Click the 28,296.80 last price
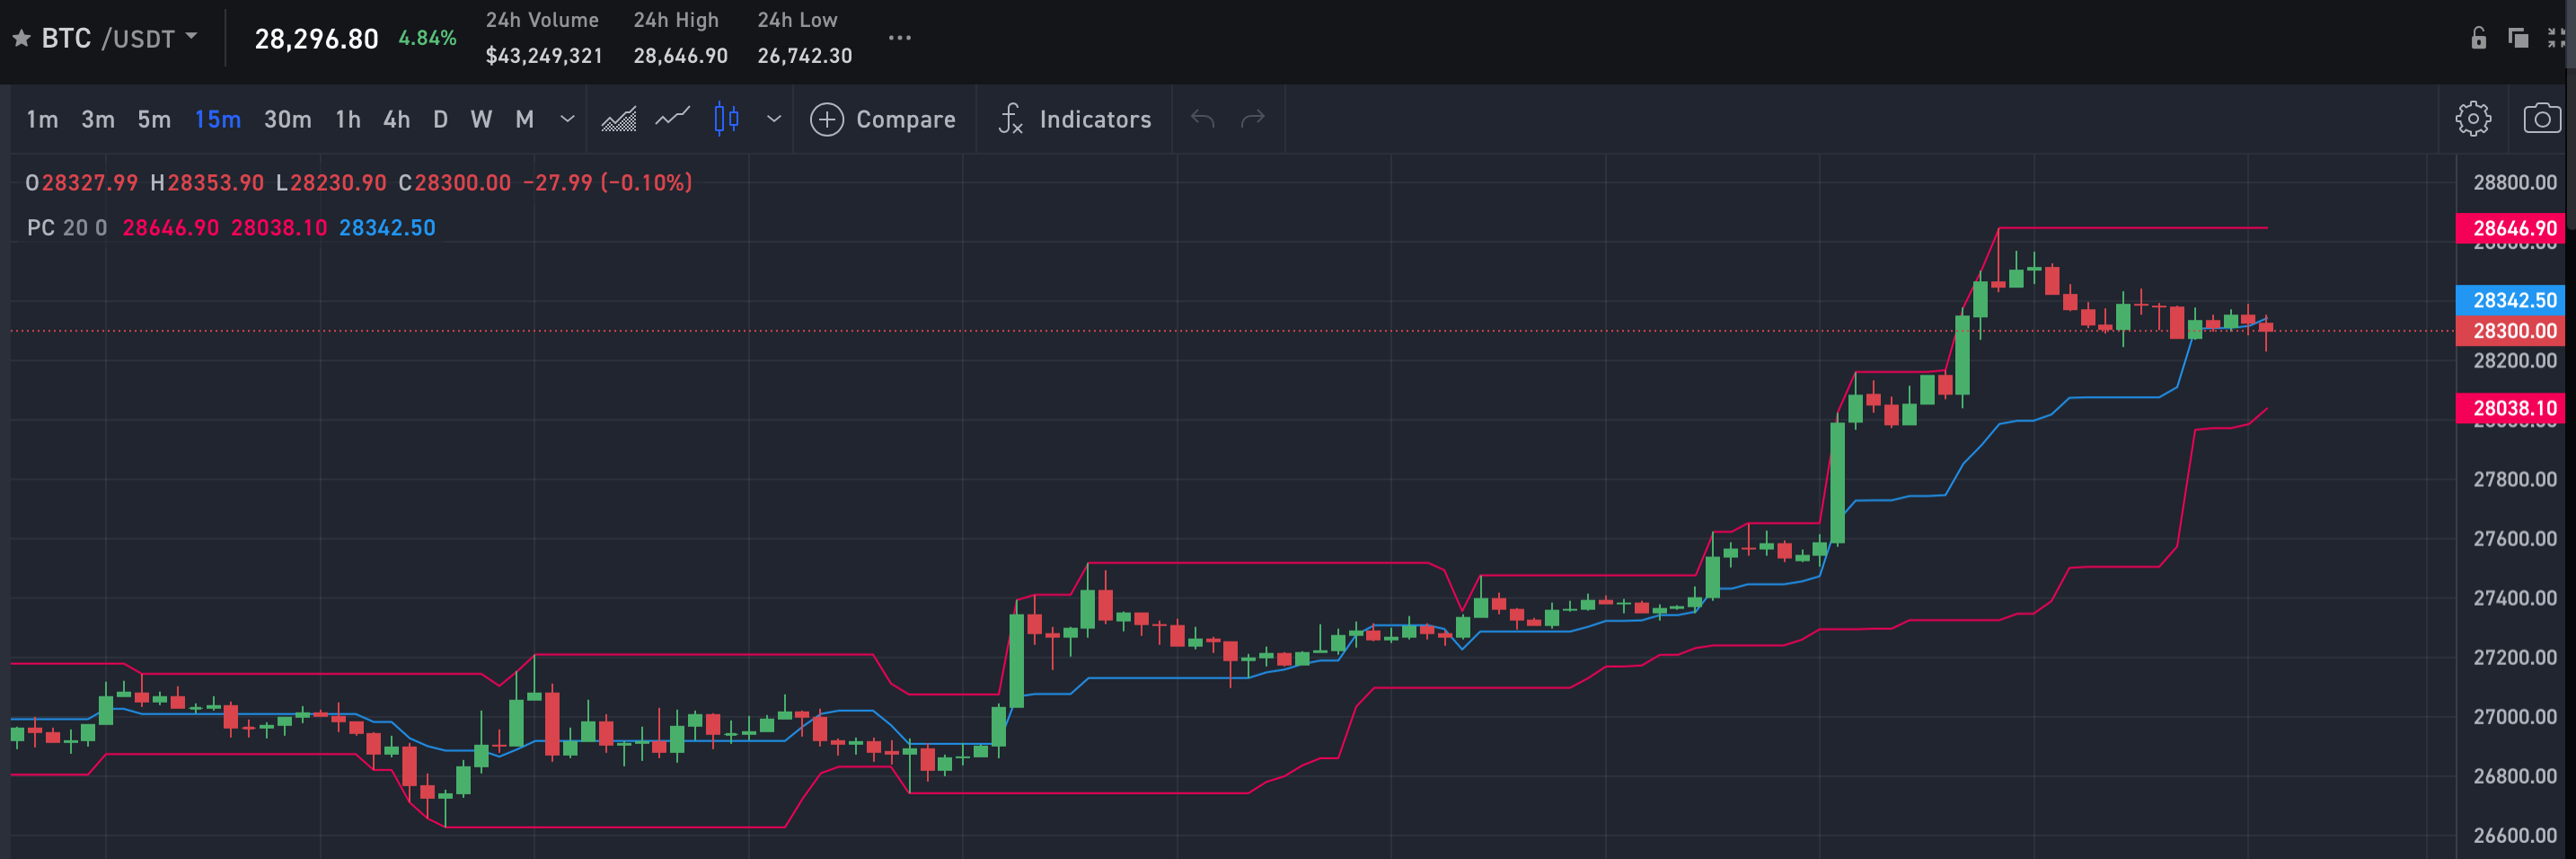Viewport: 2576px width, 859px height. (x=316, y=39)
